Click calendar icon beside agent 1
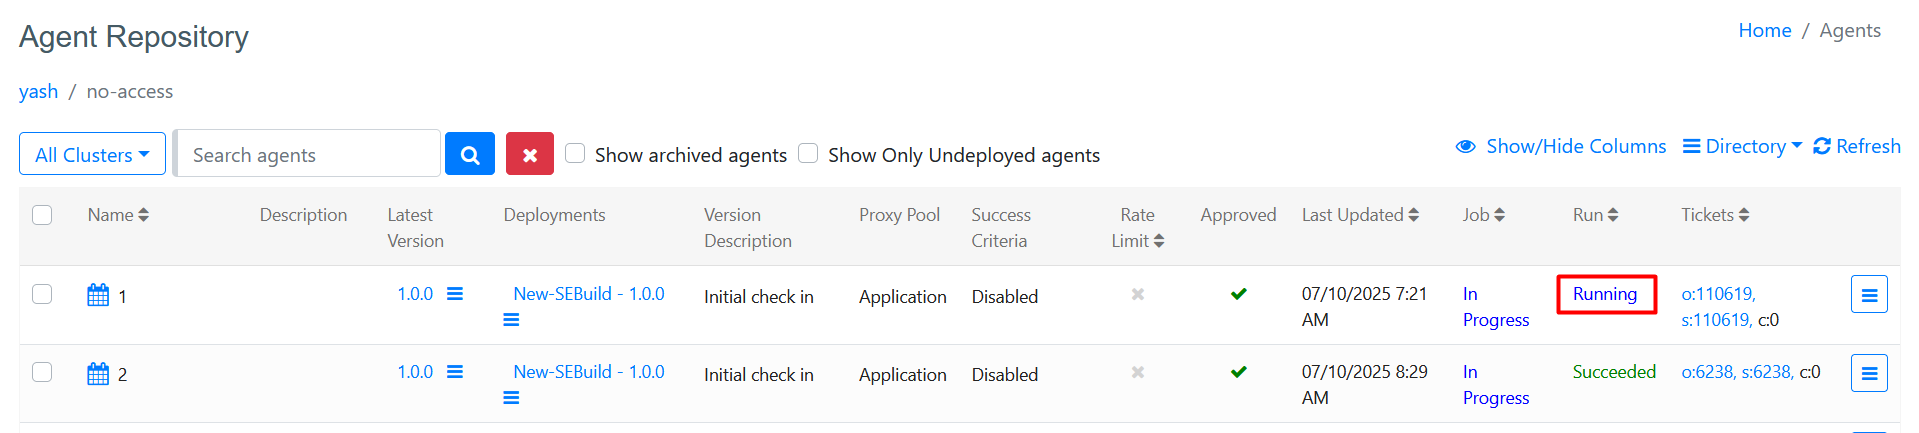 [98, 295]
